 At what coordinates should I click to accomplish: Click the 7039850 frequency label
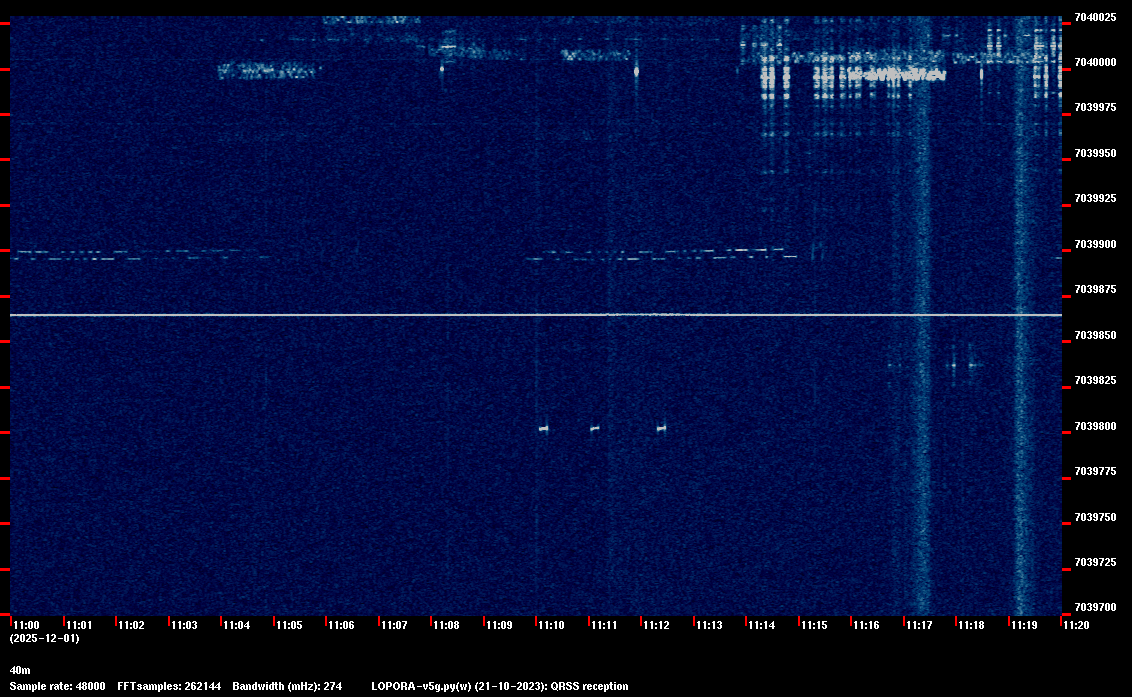tap(1095, 336)
